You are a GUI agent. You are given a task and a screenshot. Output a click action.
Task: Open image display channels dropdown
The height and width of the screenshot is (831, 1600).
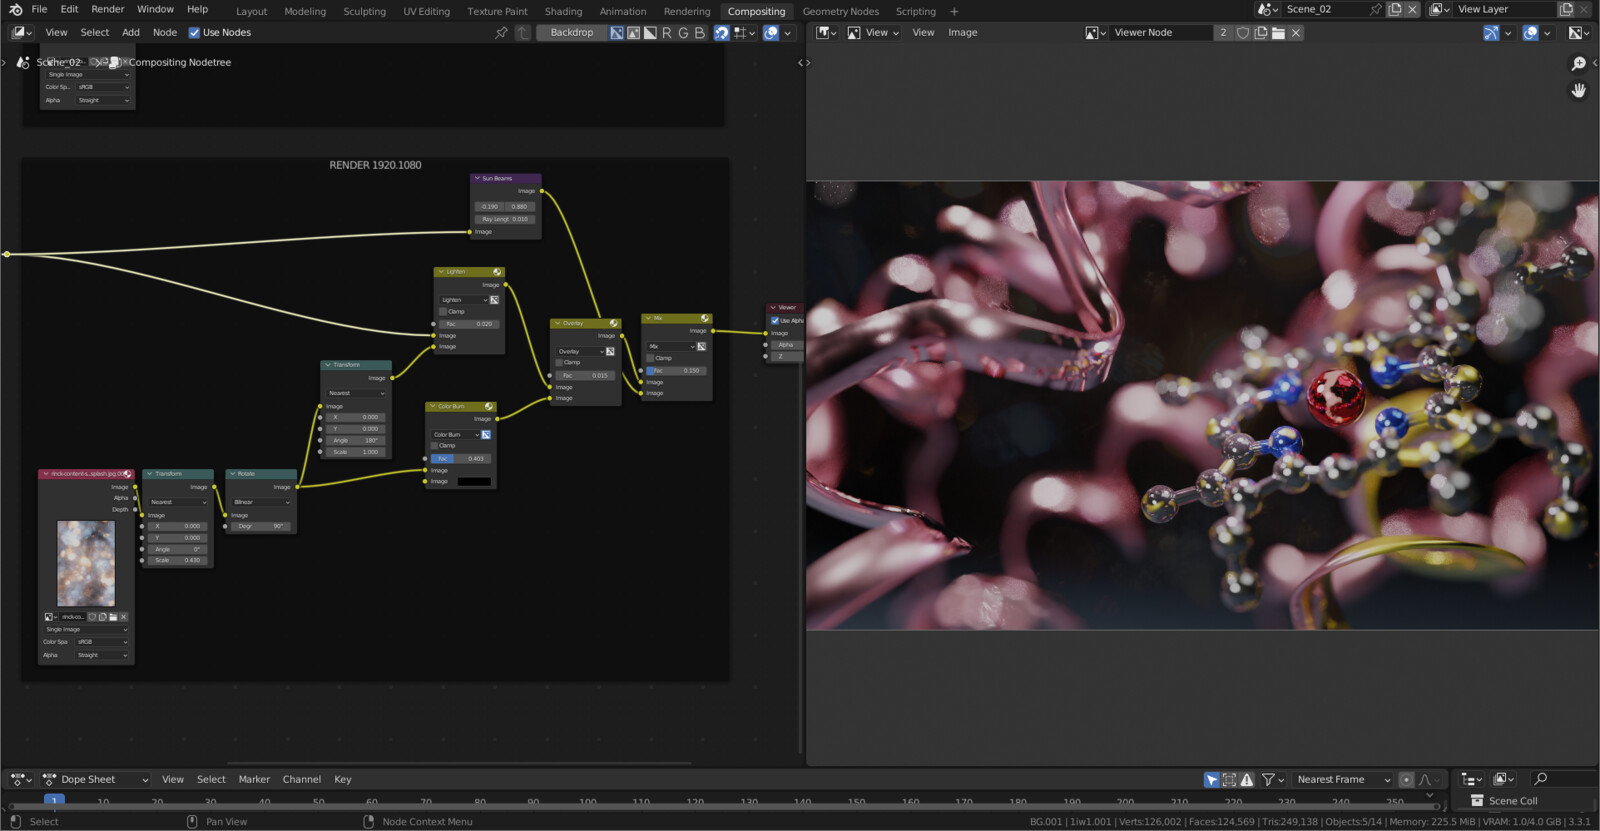point(1579,33)
